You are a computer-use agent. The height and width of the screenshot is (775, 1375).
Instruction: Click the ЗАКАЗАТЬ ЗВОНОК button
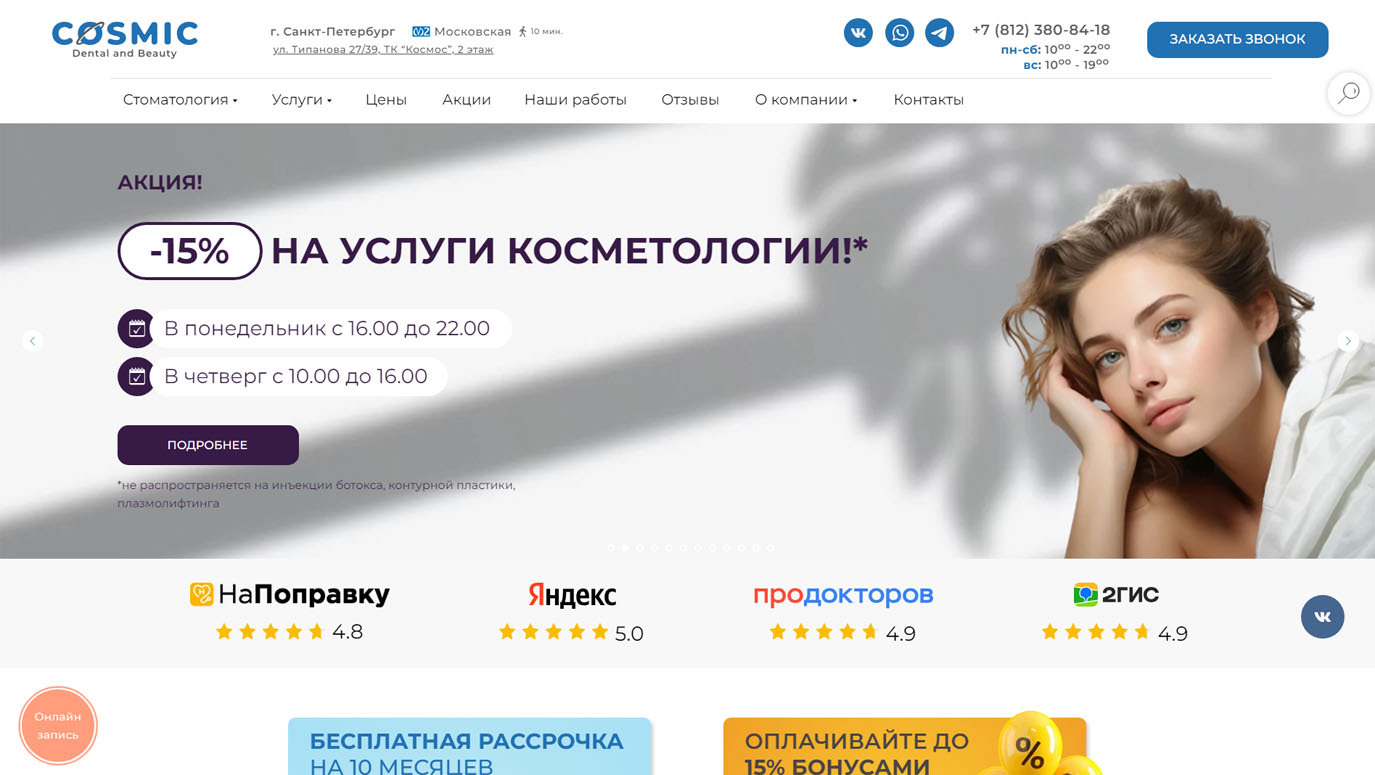coord(1237,40)
